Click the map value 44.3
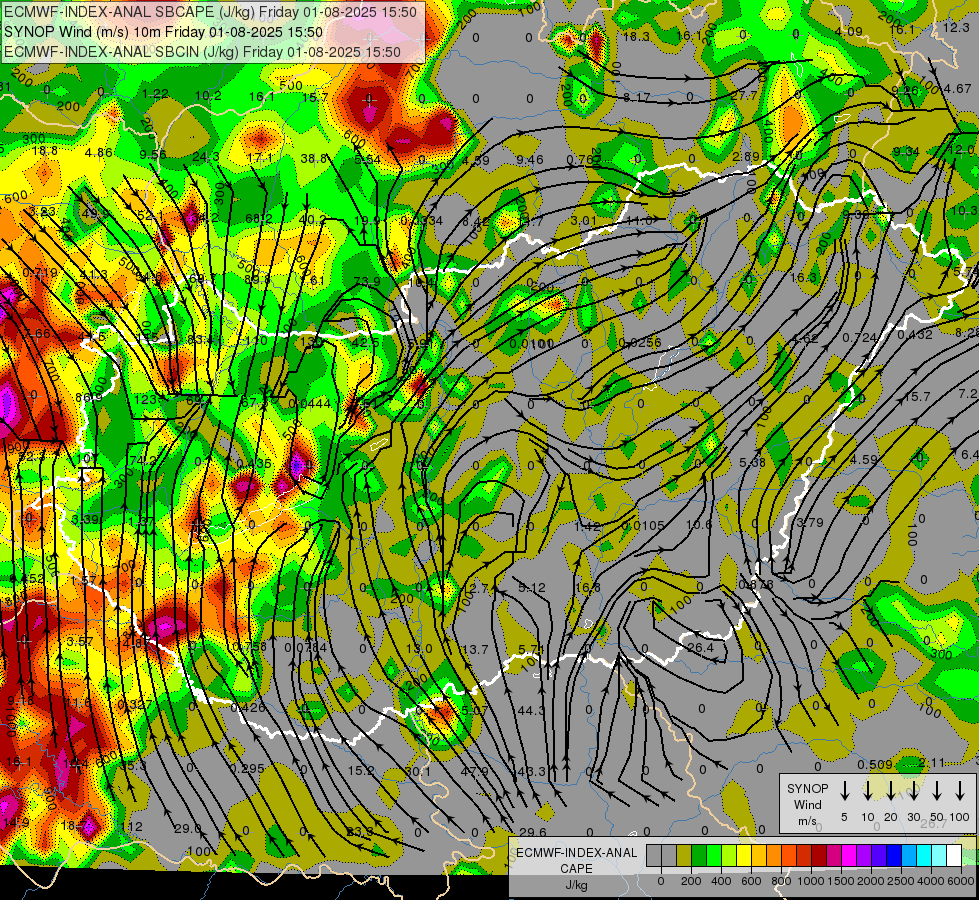 (x=532, y=710)
